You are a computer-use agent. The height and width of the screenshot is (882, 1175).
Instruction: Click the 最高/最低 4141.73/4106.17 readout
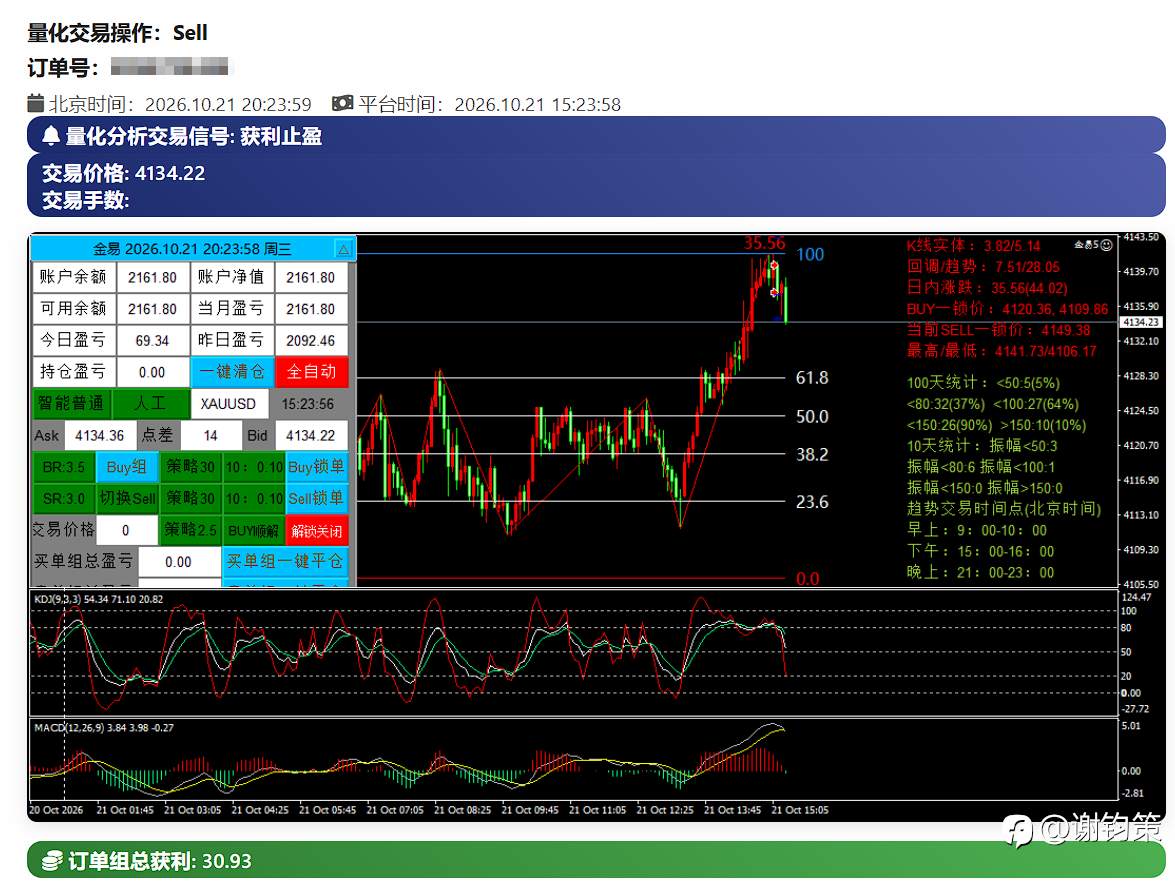1001,350
